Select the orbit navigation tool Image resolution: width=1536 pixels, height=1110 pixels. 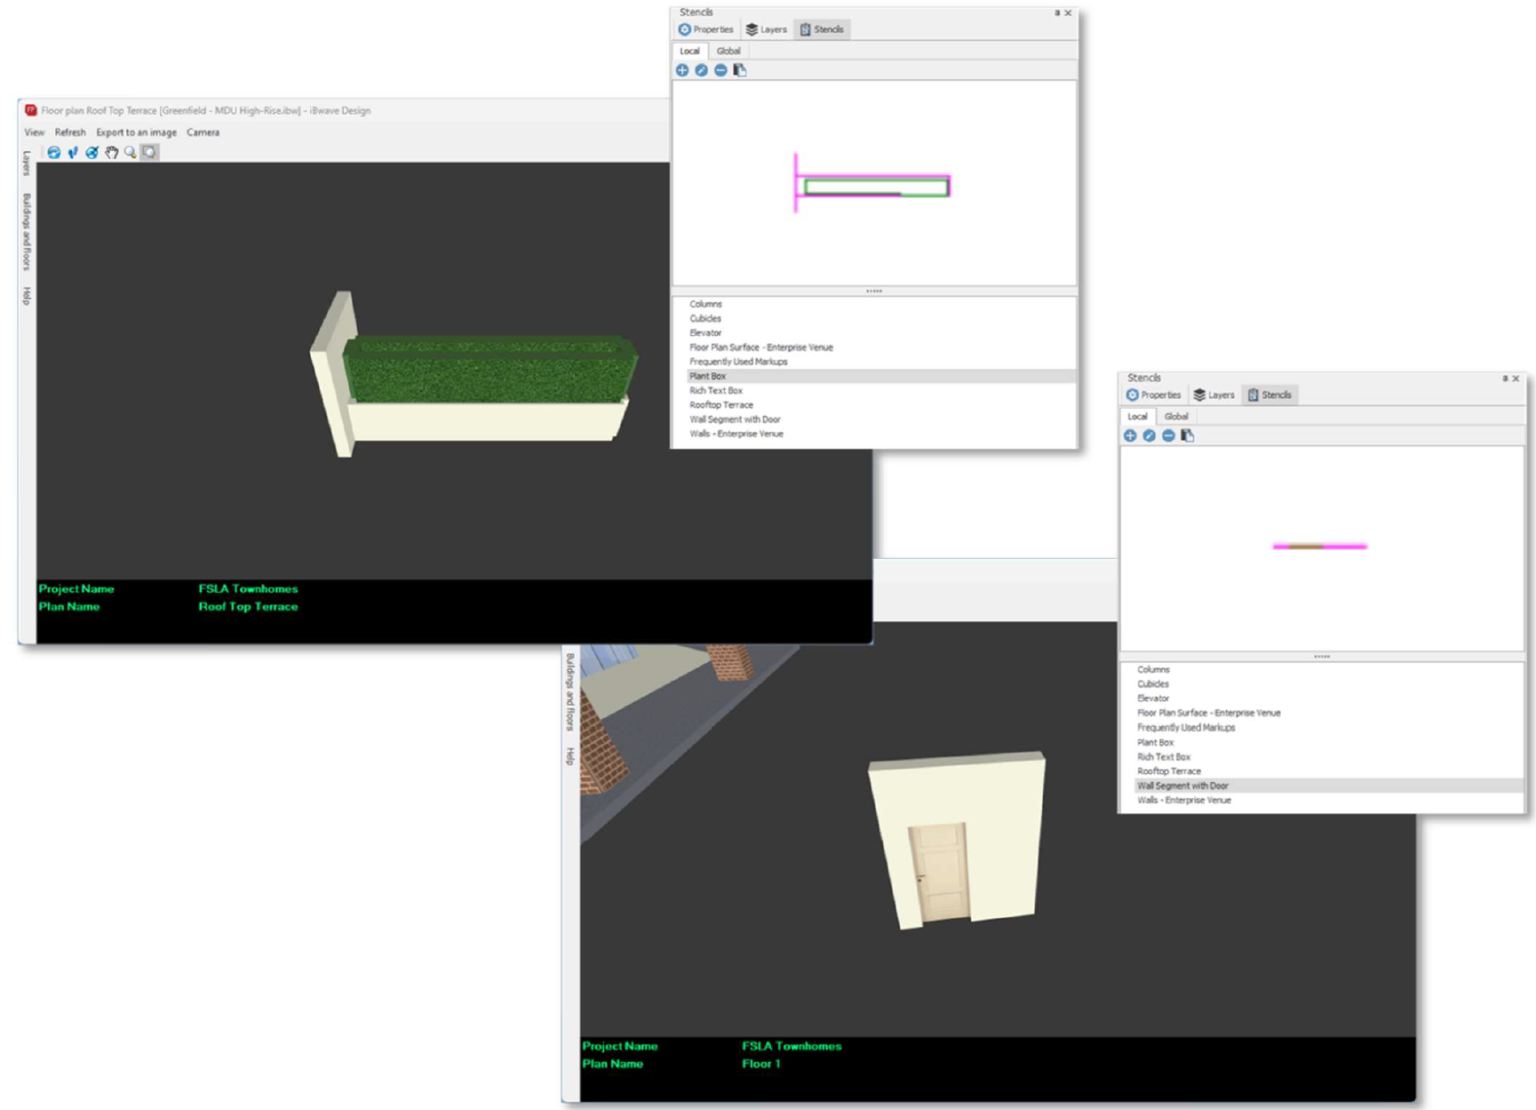click(54, 152)
